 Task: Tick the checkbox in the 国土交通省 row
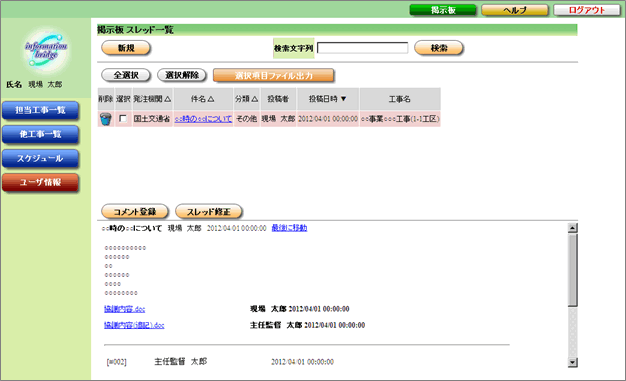click(x=123, y=118)
